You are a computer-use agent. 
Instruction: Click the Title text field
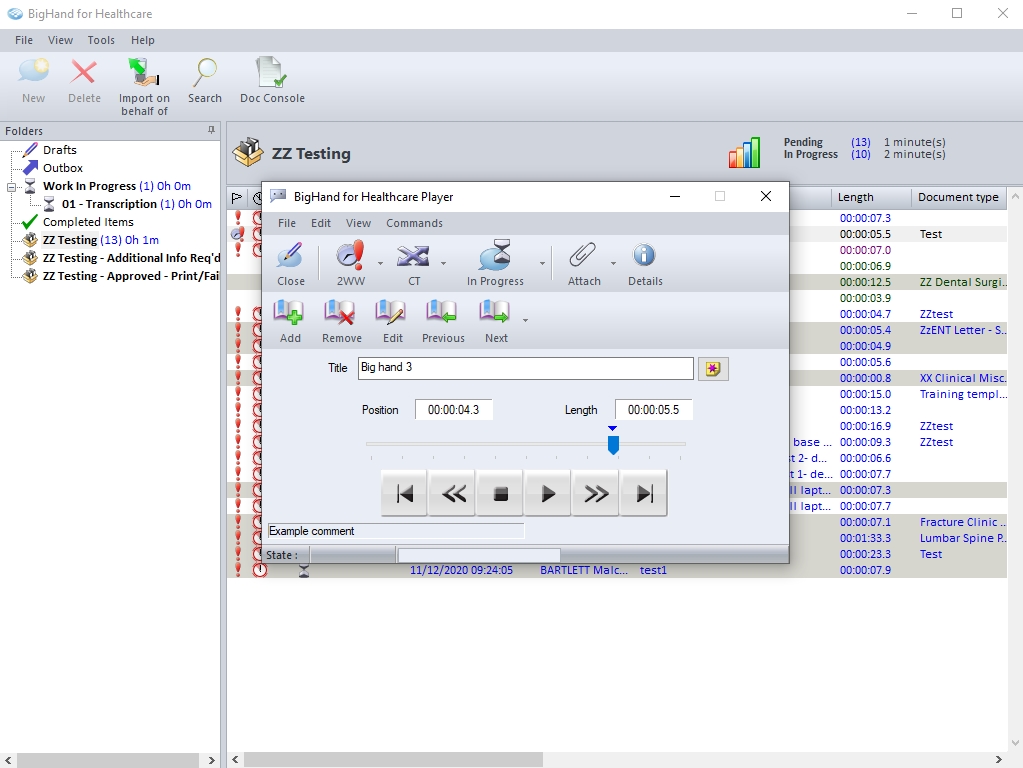click(525, 368)
